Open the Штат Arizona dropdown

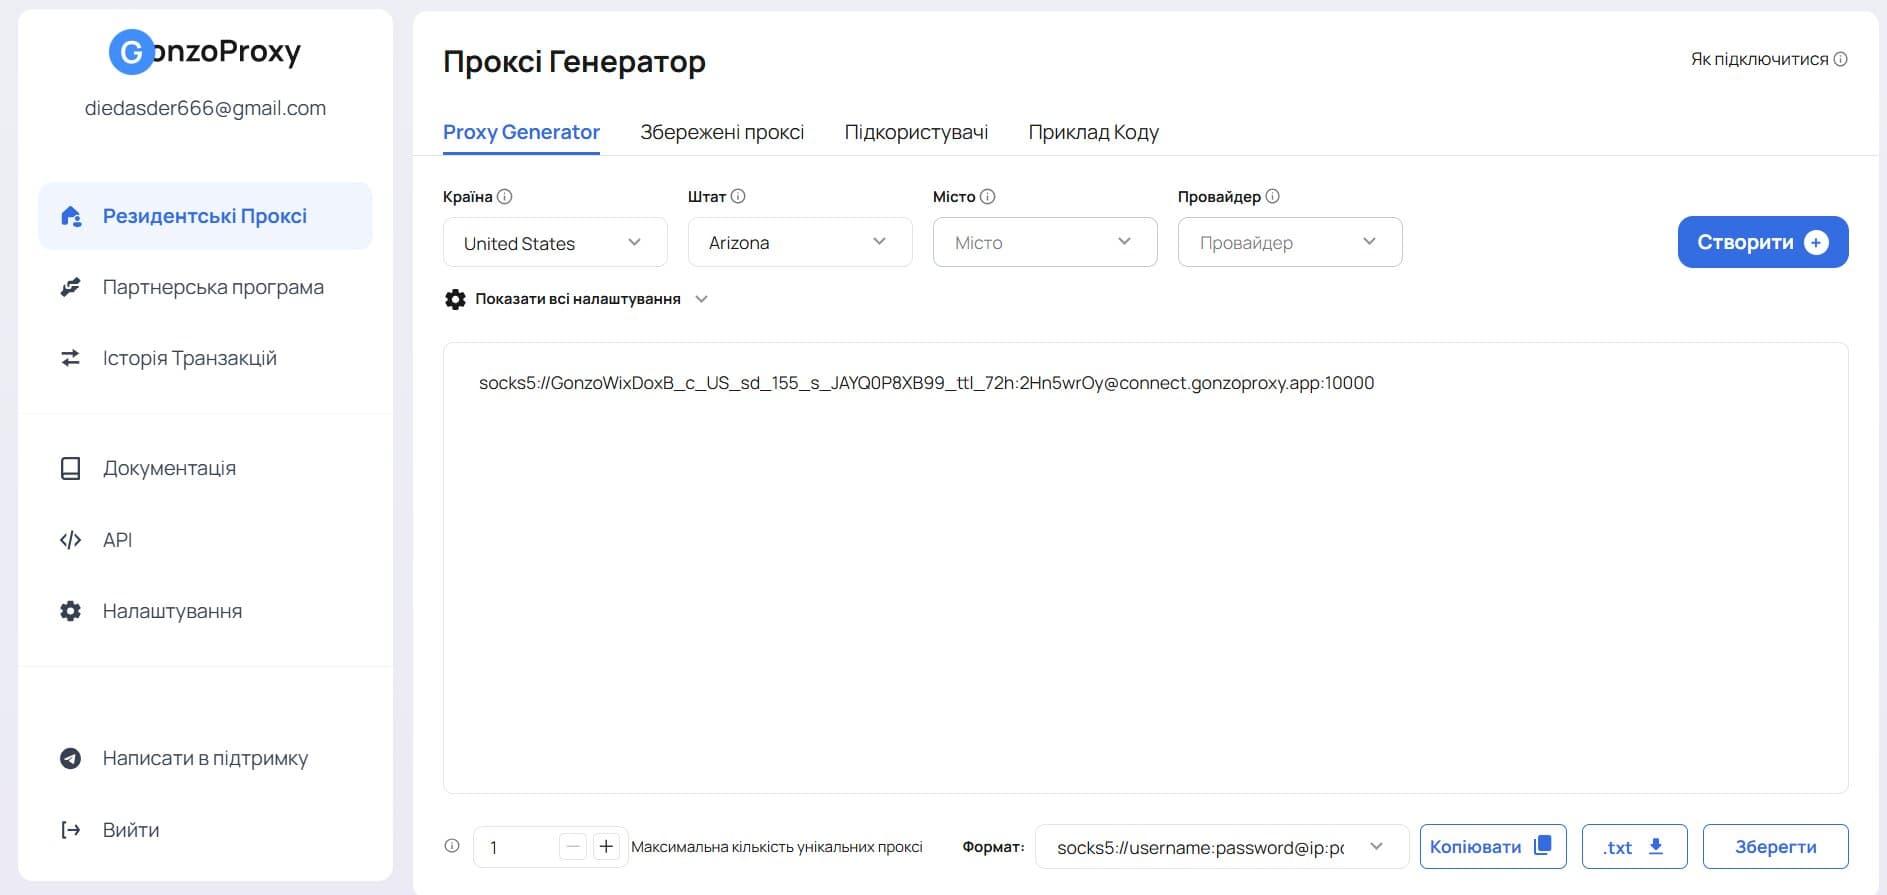coord(800,243)
